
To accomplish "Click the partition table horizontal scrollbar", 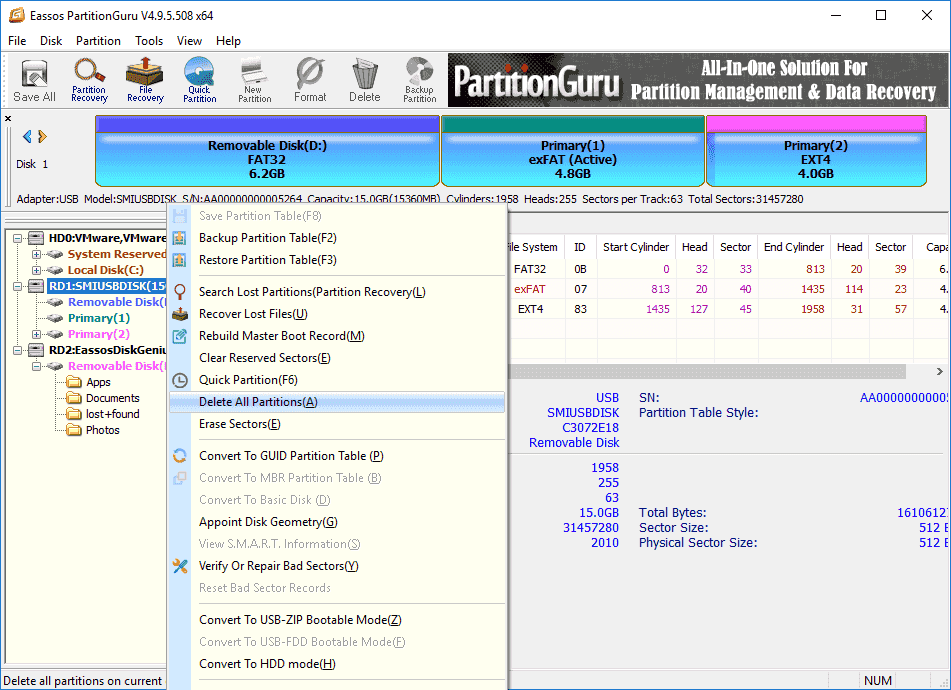I will tap(707, 371).
